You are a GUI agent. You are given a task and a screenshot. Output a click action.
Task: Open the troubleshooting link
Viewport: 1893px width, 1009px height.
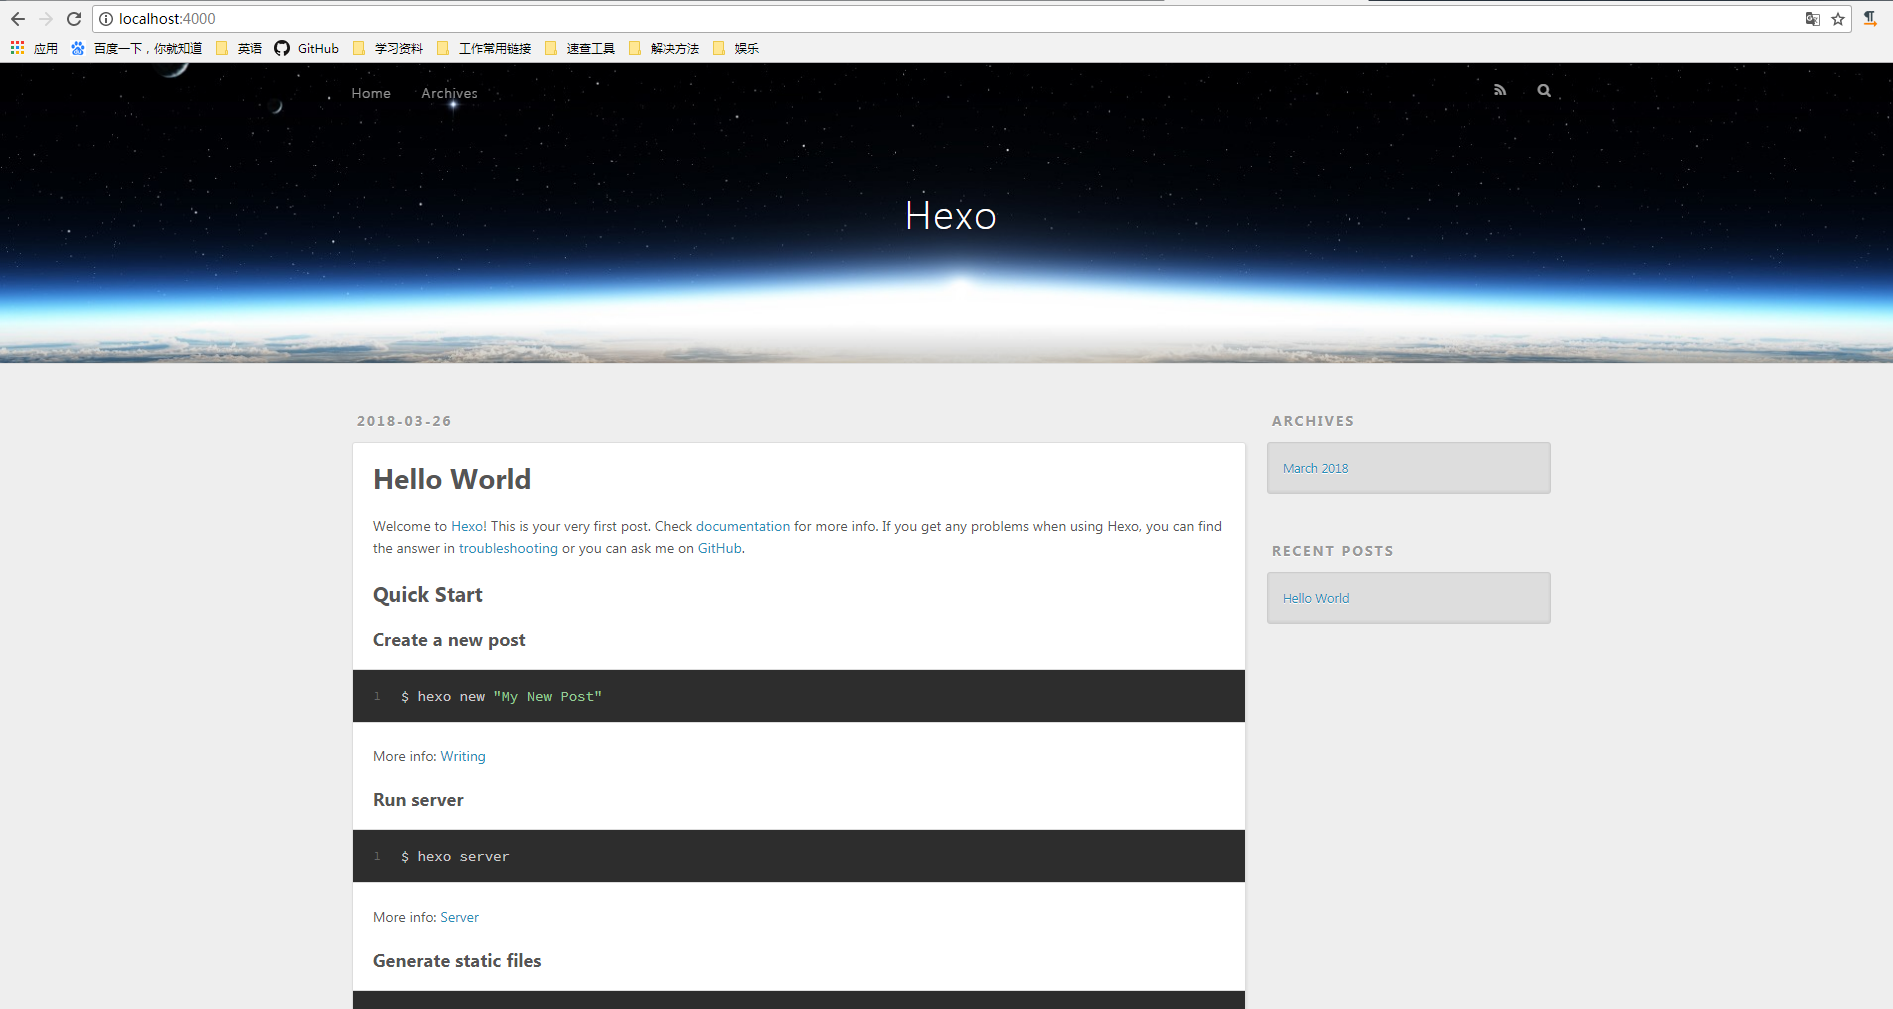[x=508, y=548]
